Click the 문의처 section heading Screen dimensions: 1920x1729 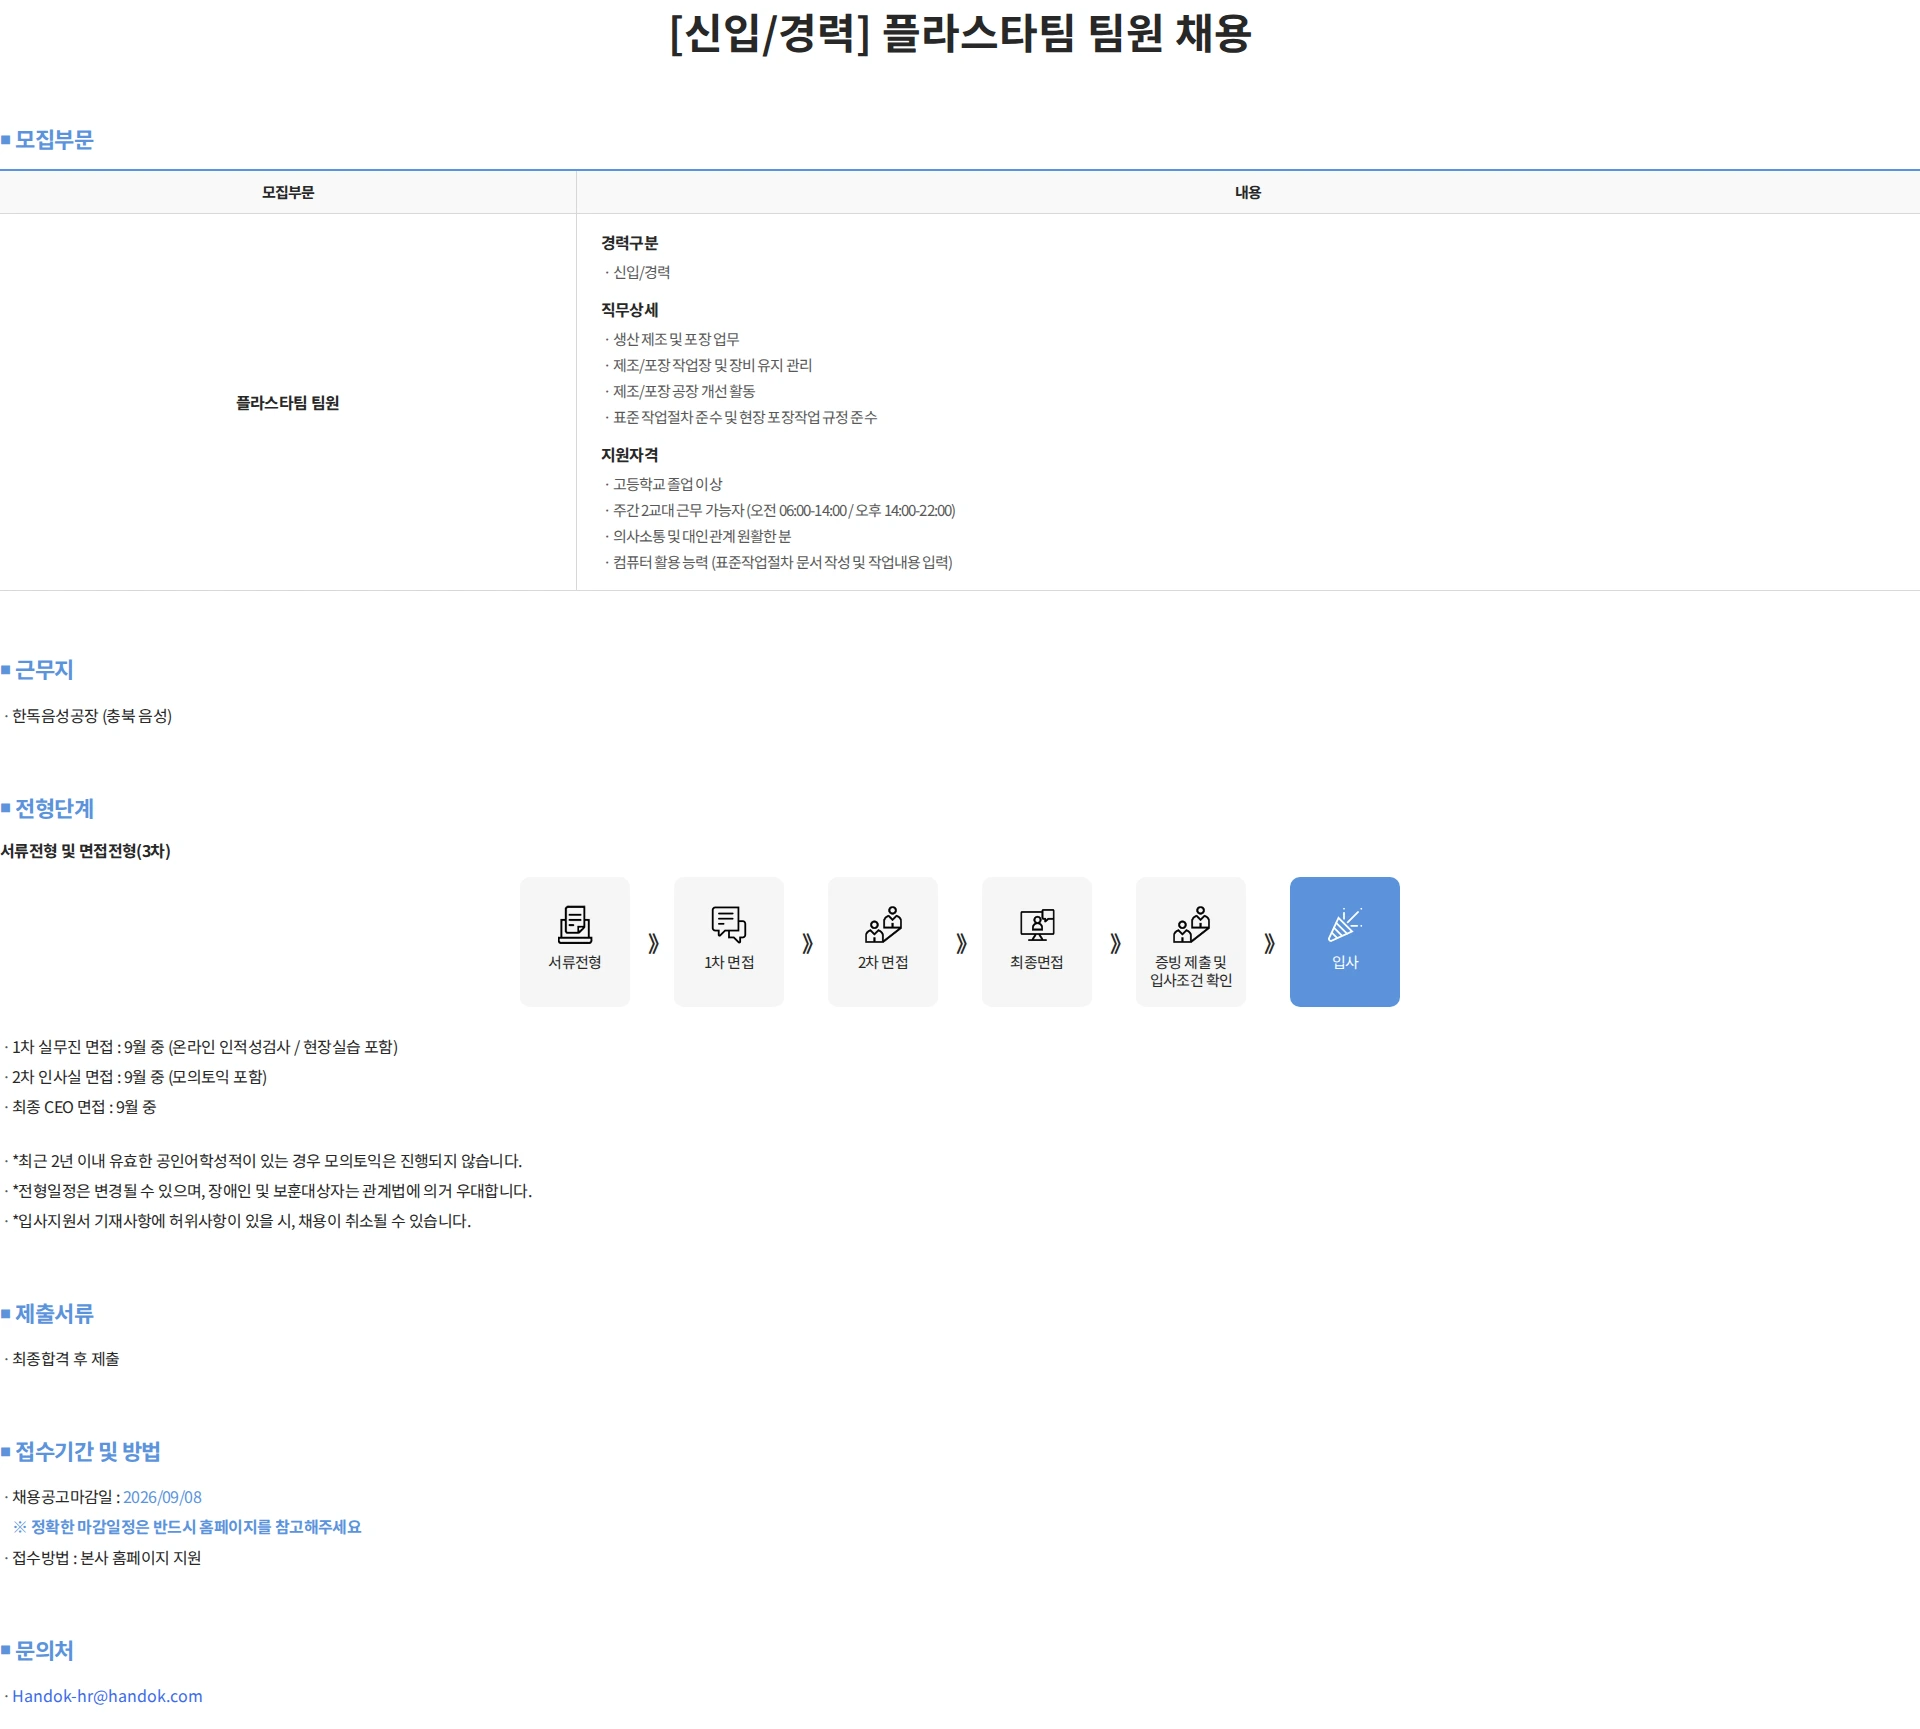tap(44, 1650)
